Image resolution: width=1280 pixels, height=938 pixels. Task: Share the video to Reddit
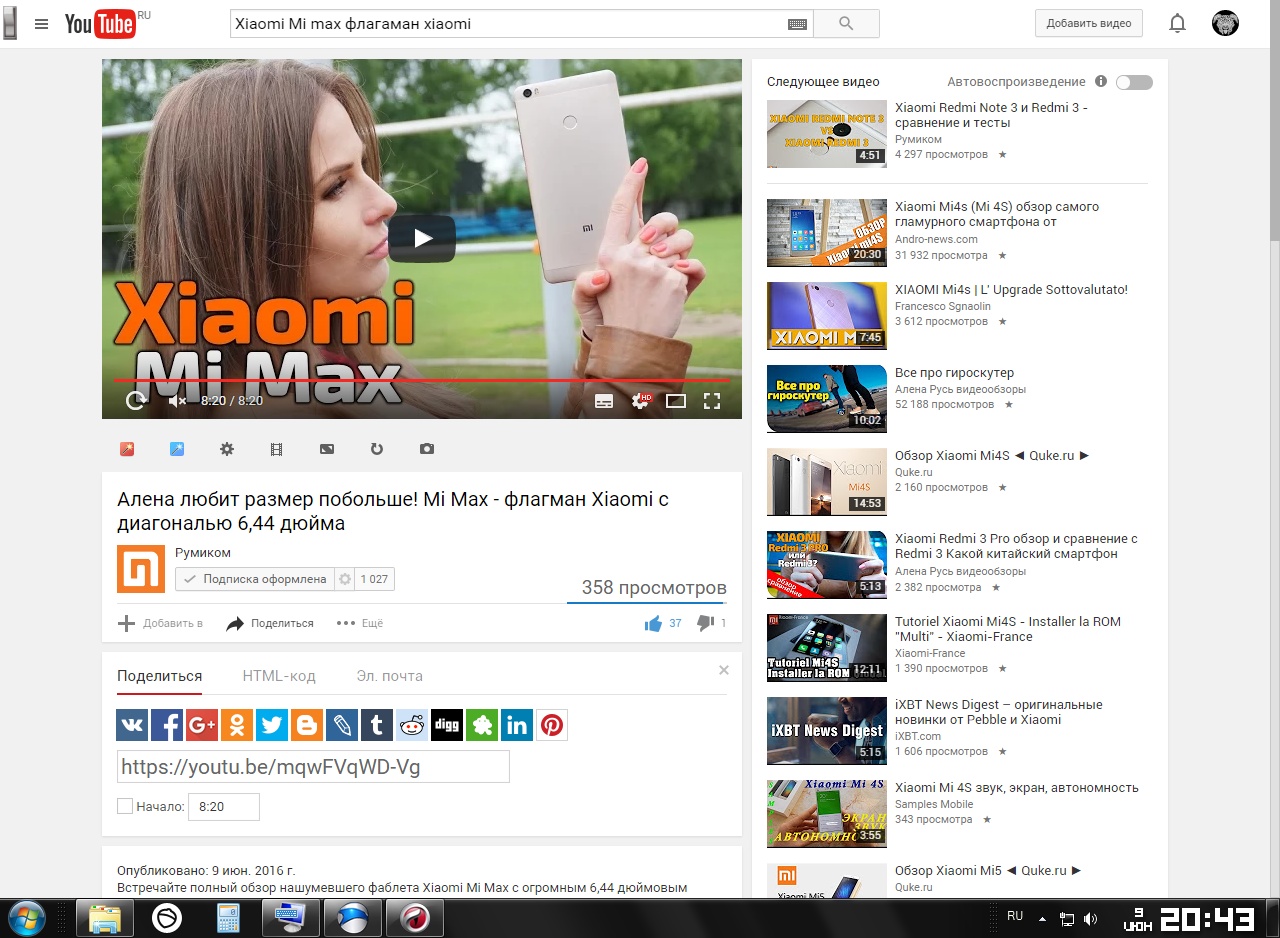coord(412,725)
